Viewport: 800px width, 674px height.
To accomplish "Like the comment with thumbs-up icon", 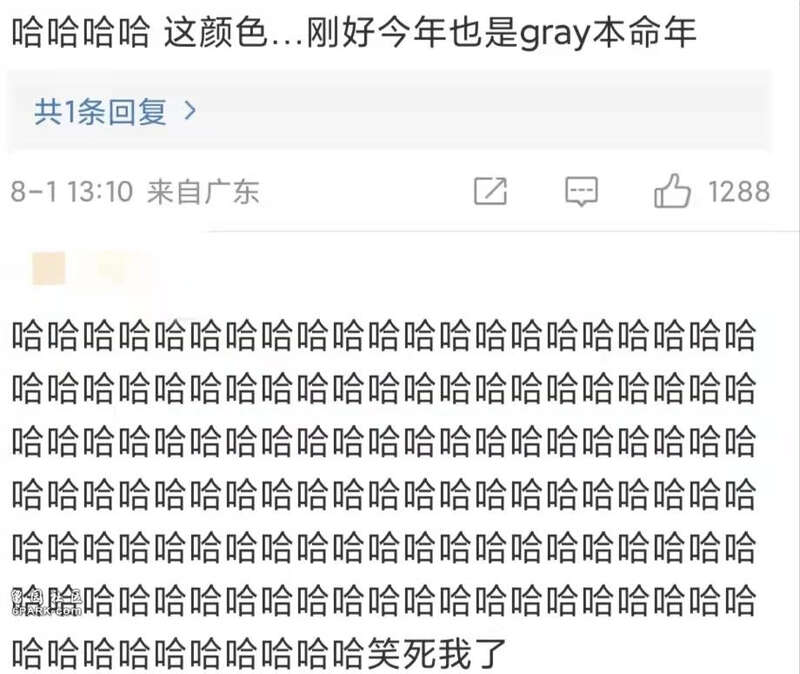I will tap(672, 190).
